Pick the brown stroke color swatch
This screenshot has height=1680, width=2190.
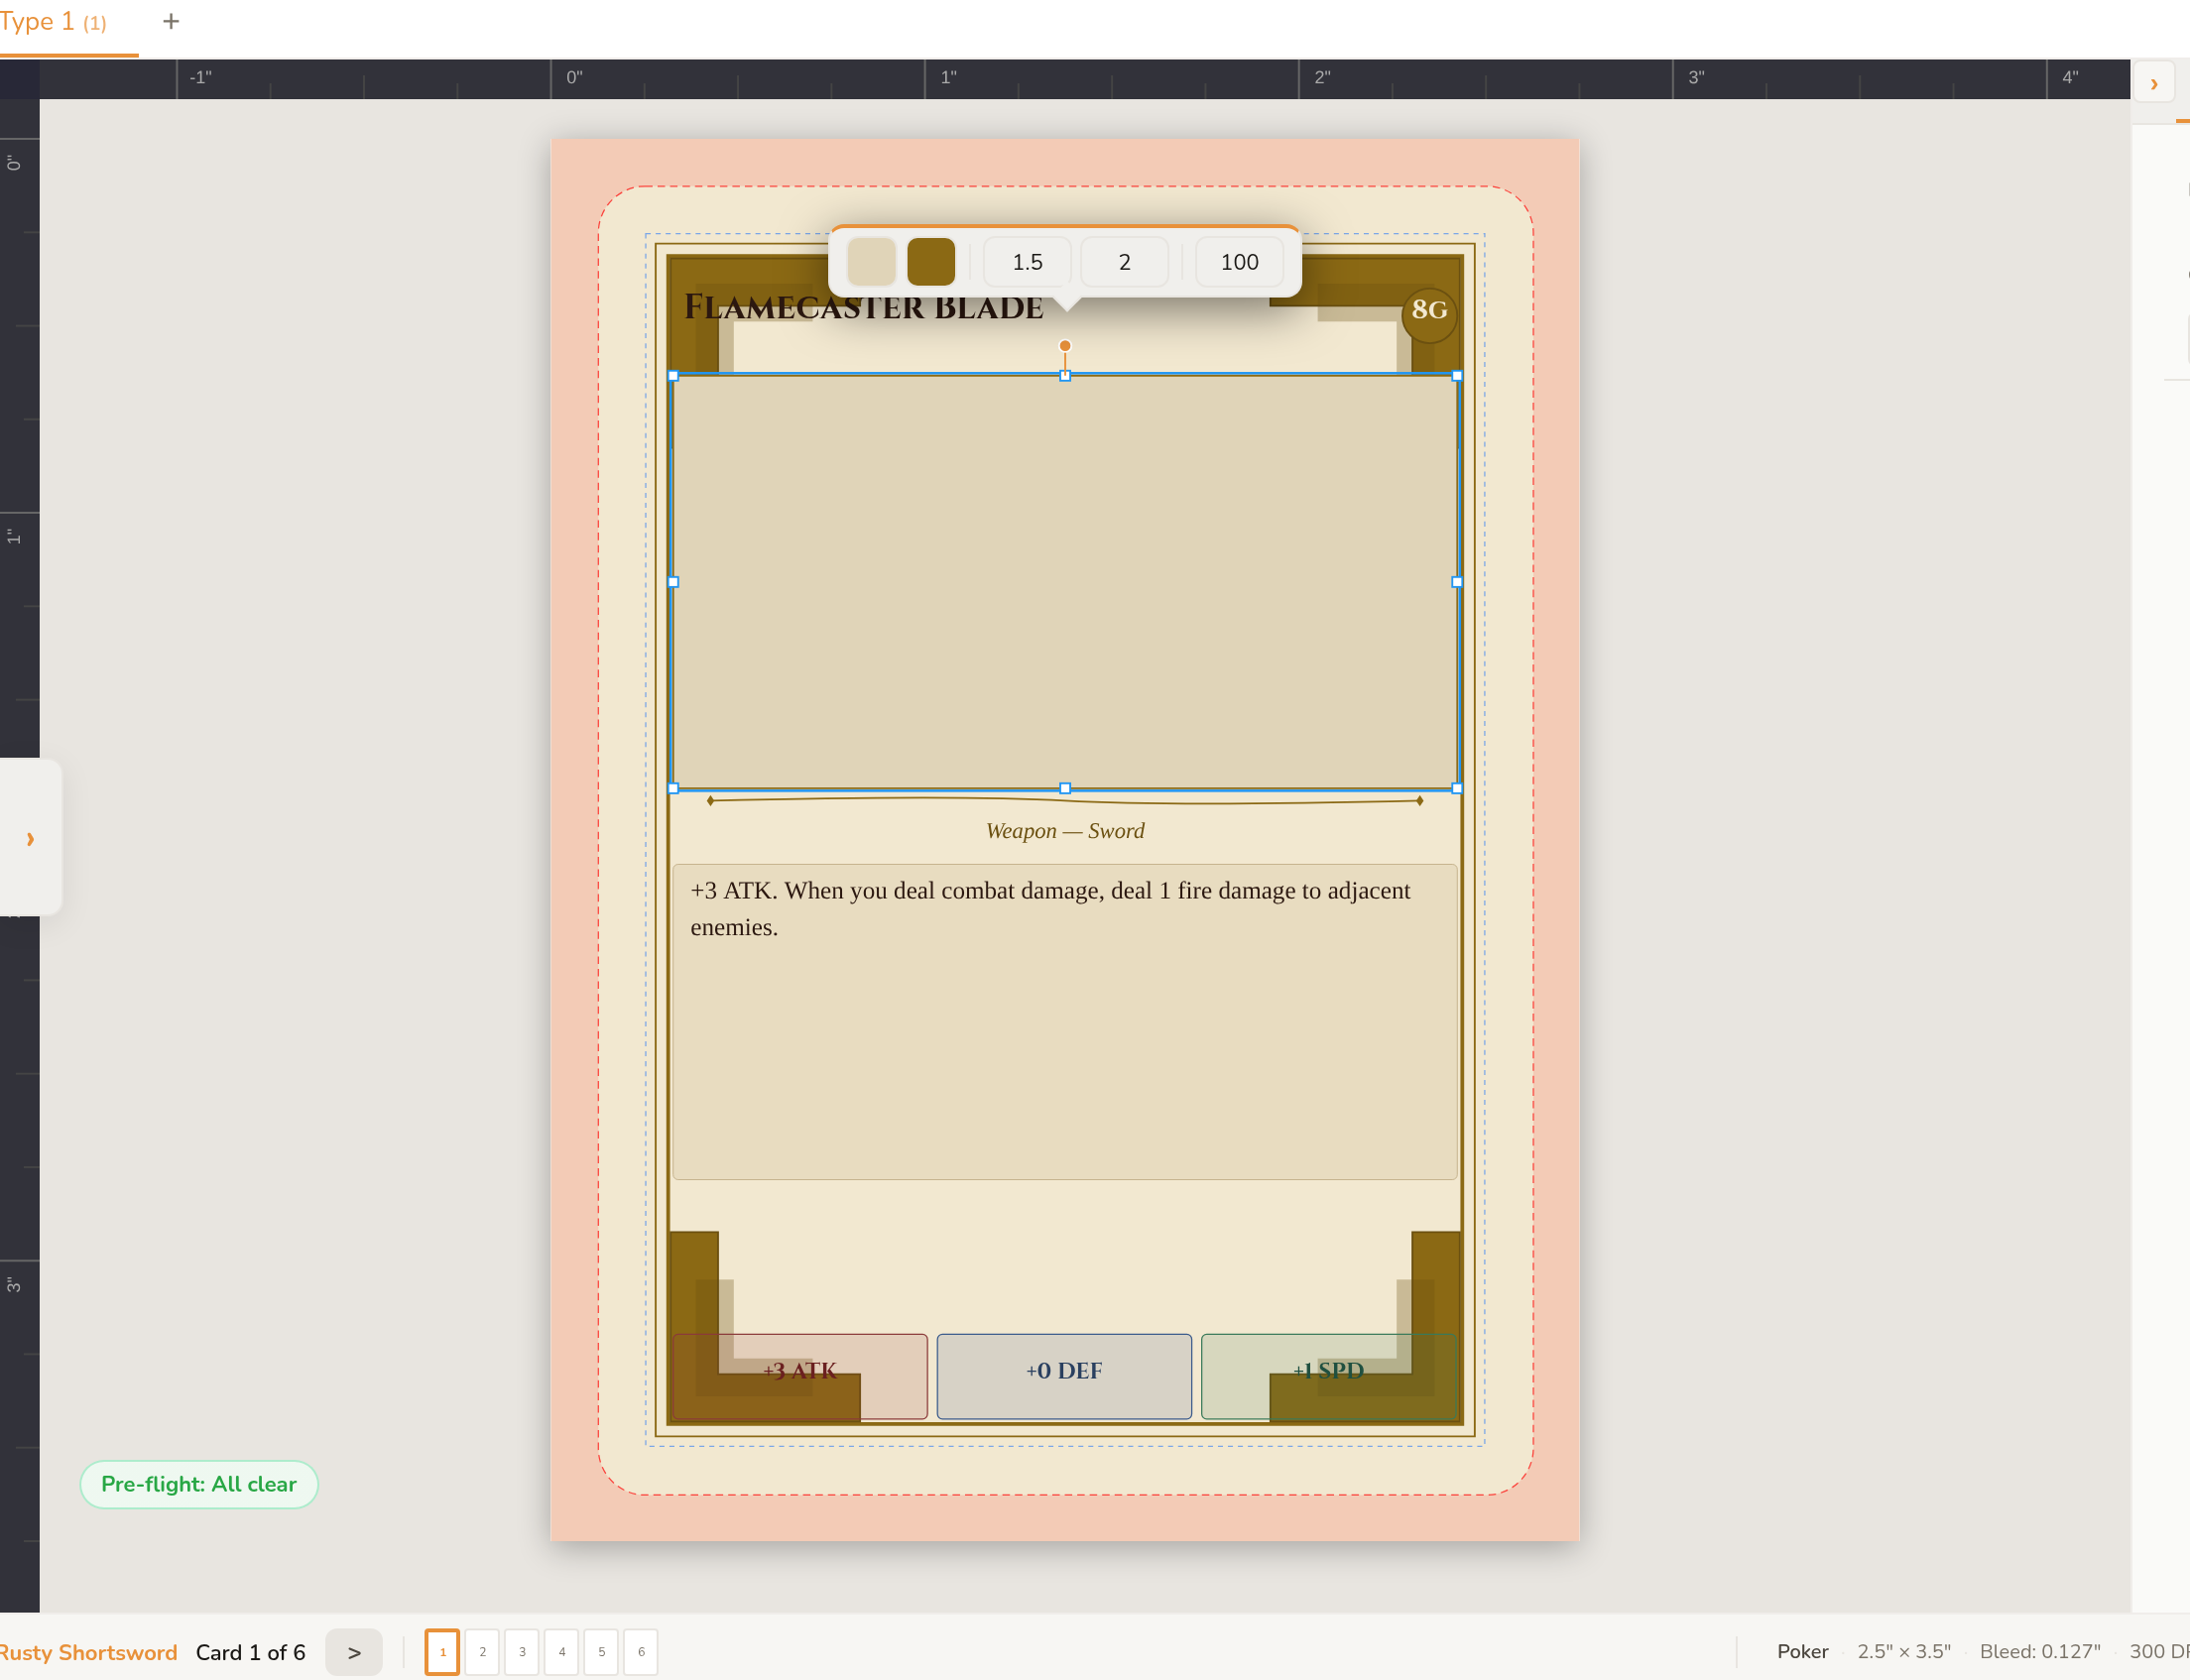[930, 262]
